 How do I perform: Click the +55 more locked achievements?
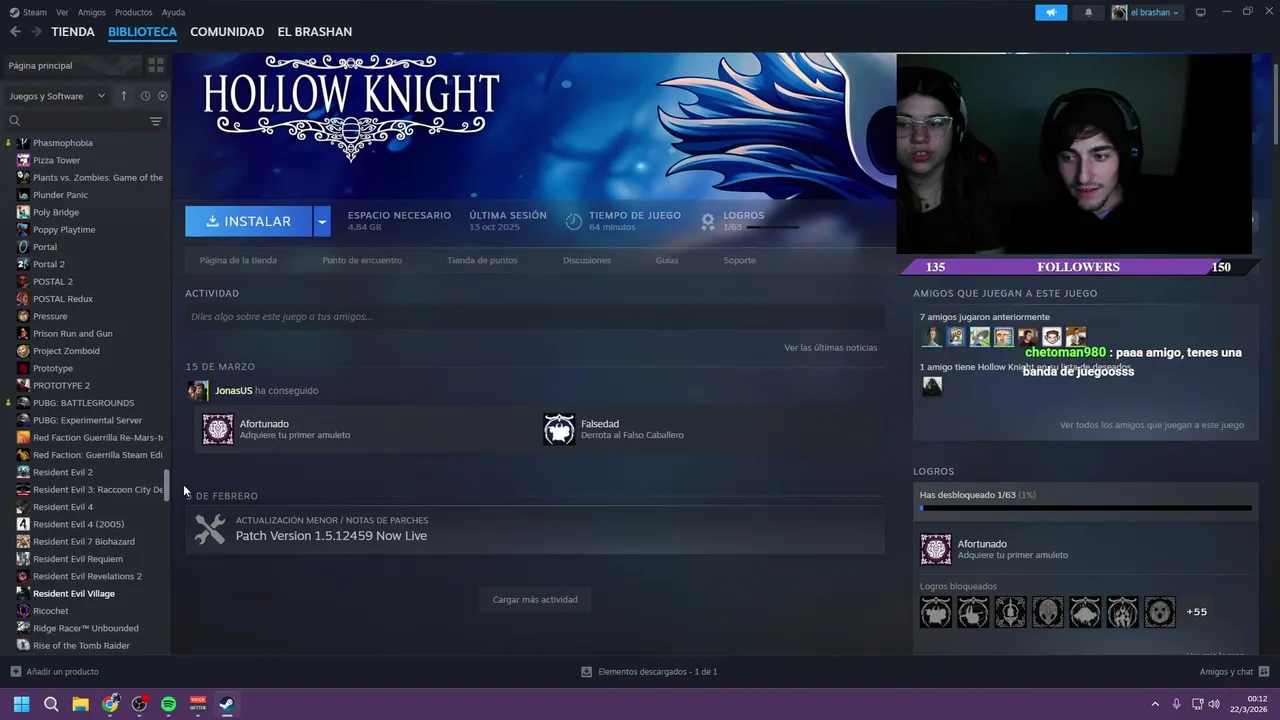tap(1197, 612)
